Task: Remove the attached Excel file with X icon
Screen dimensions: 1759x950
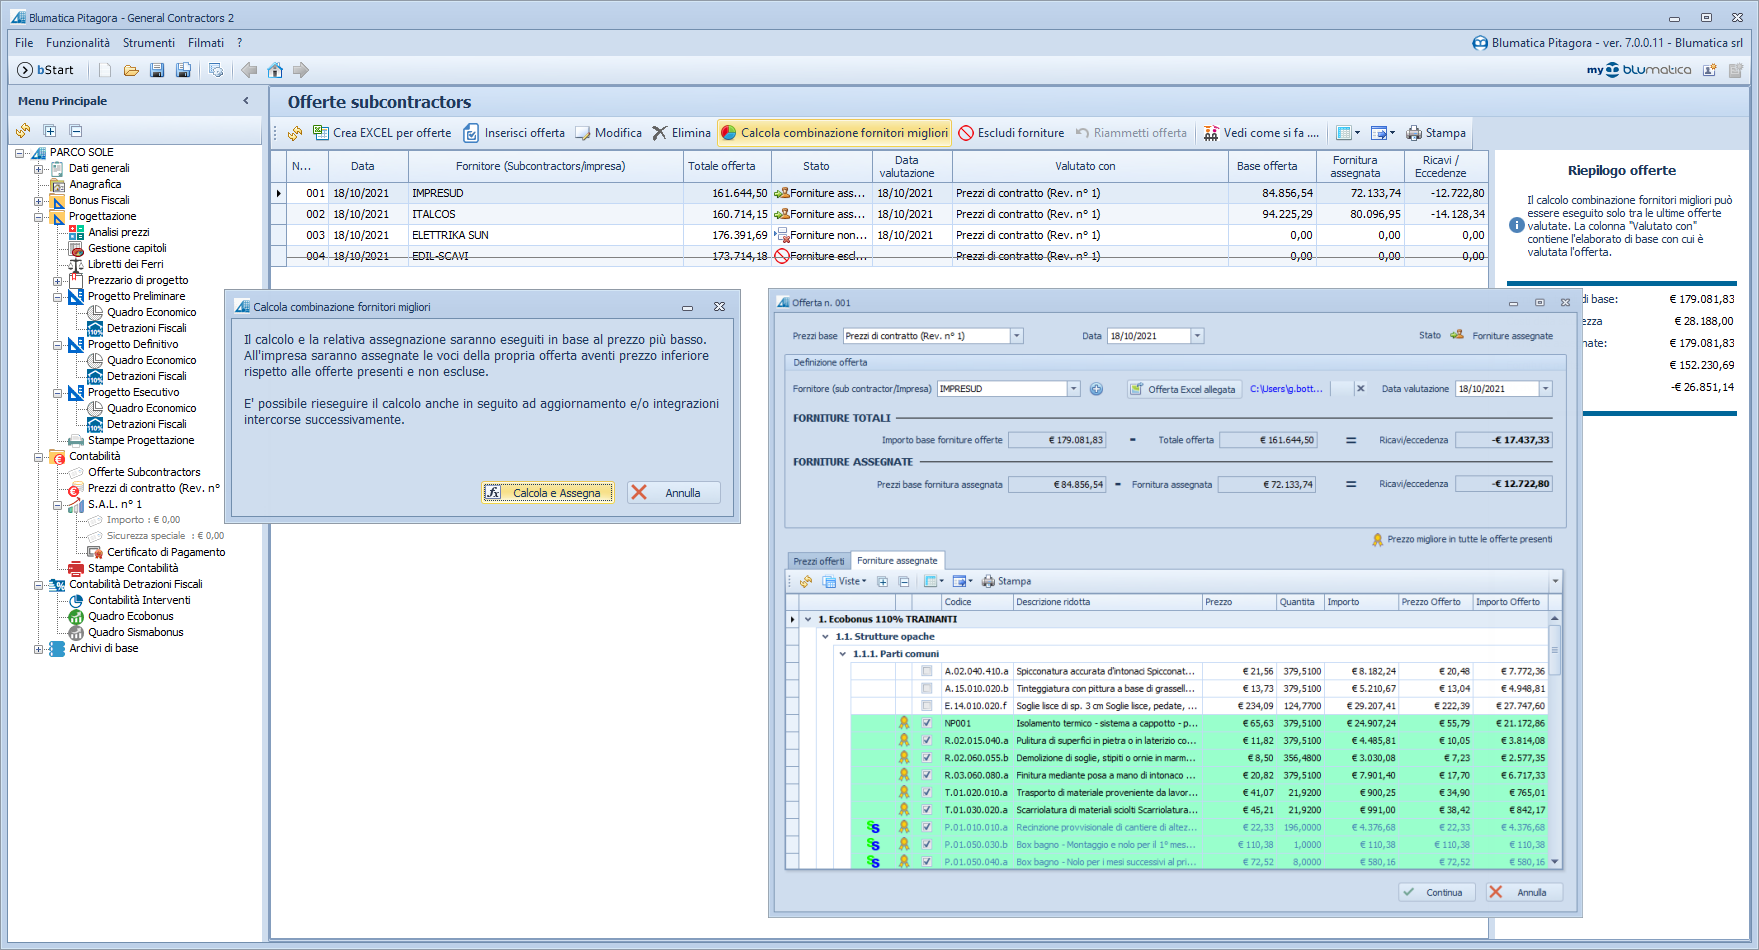Action: [x=1360, y=389]
